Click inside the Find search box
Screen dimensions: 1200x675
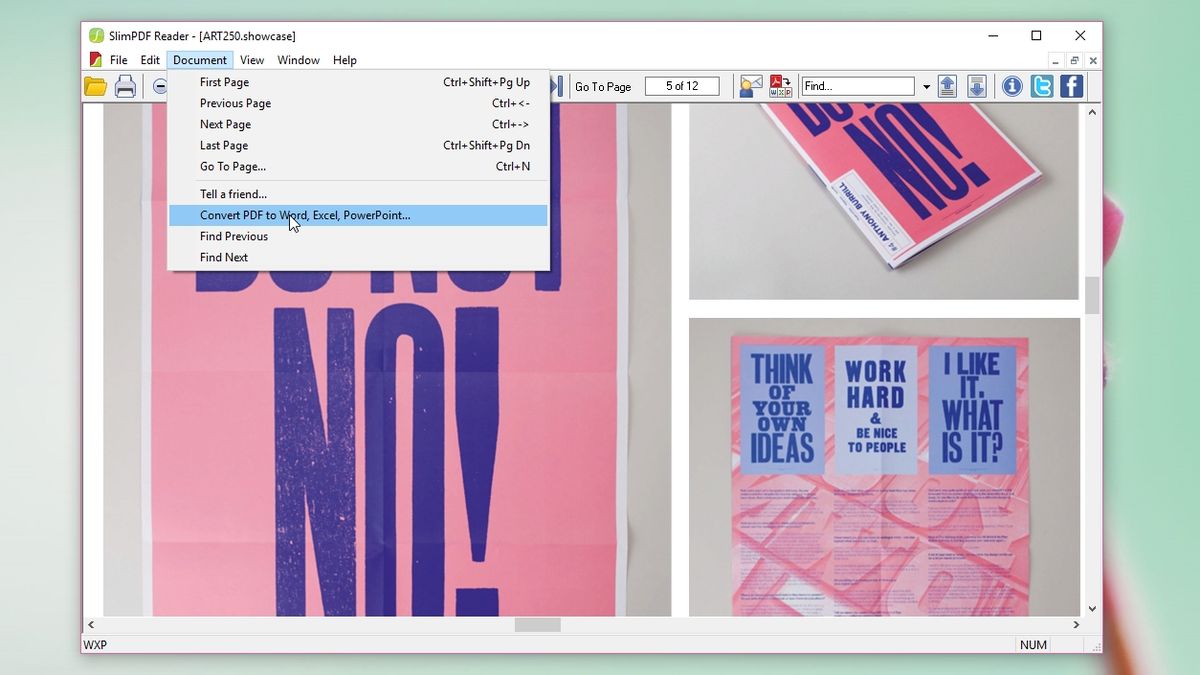click(x=860, y=86)
